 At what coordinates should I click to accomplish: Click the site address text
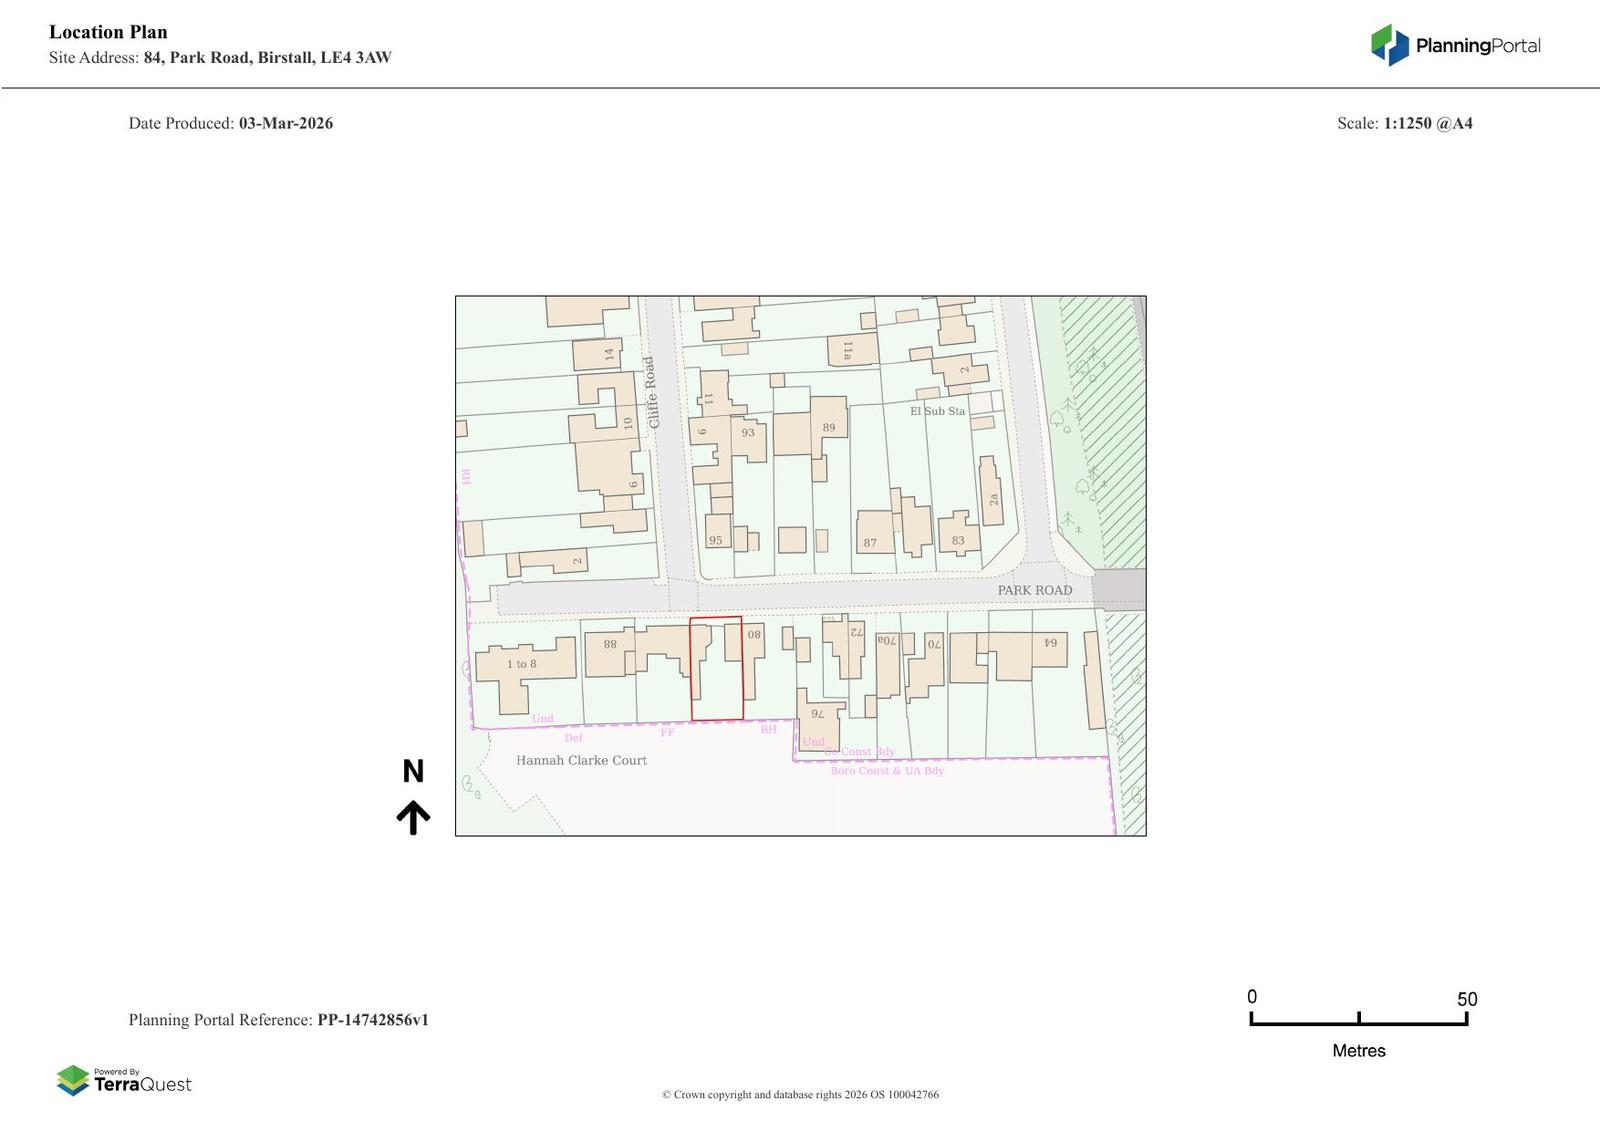click(267, 57)
